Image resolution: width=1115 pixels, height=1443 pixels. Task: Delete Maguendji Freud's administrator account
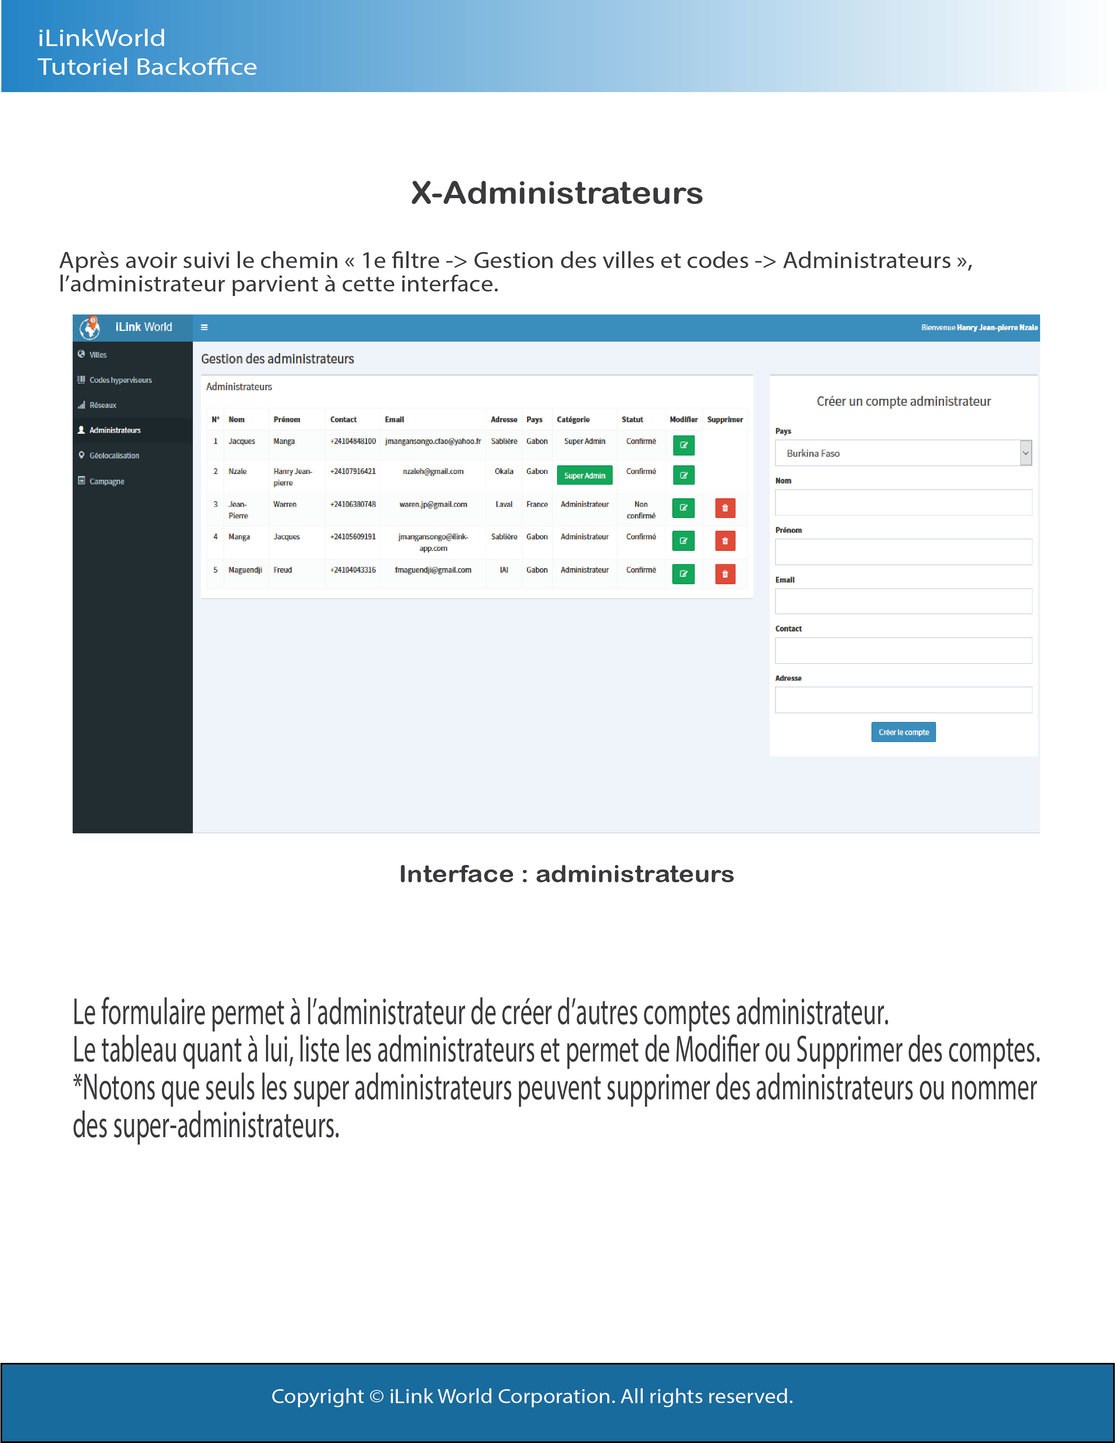(x=725, y=574)
